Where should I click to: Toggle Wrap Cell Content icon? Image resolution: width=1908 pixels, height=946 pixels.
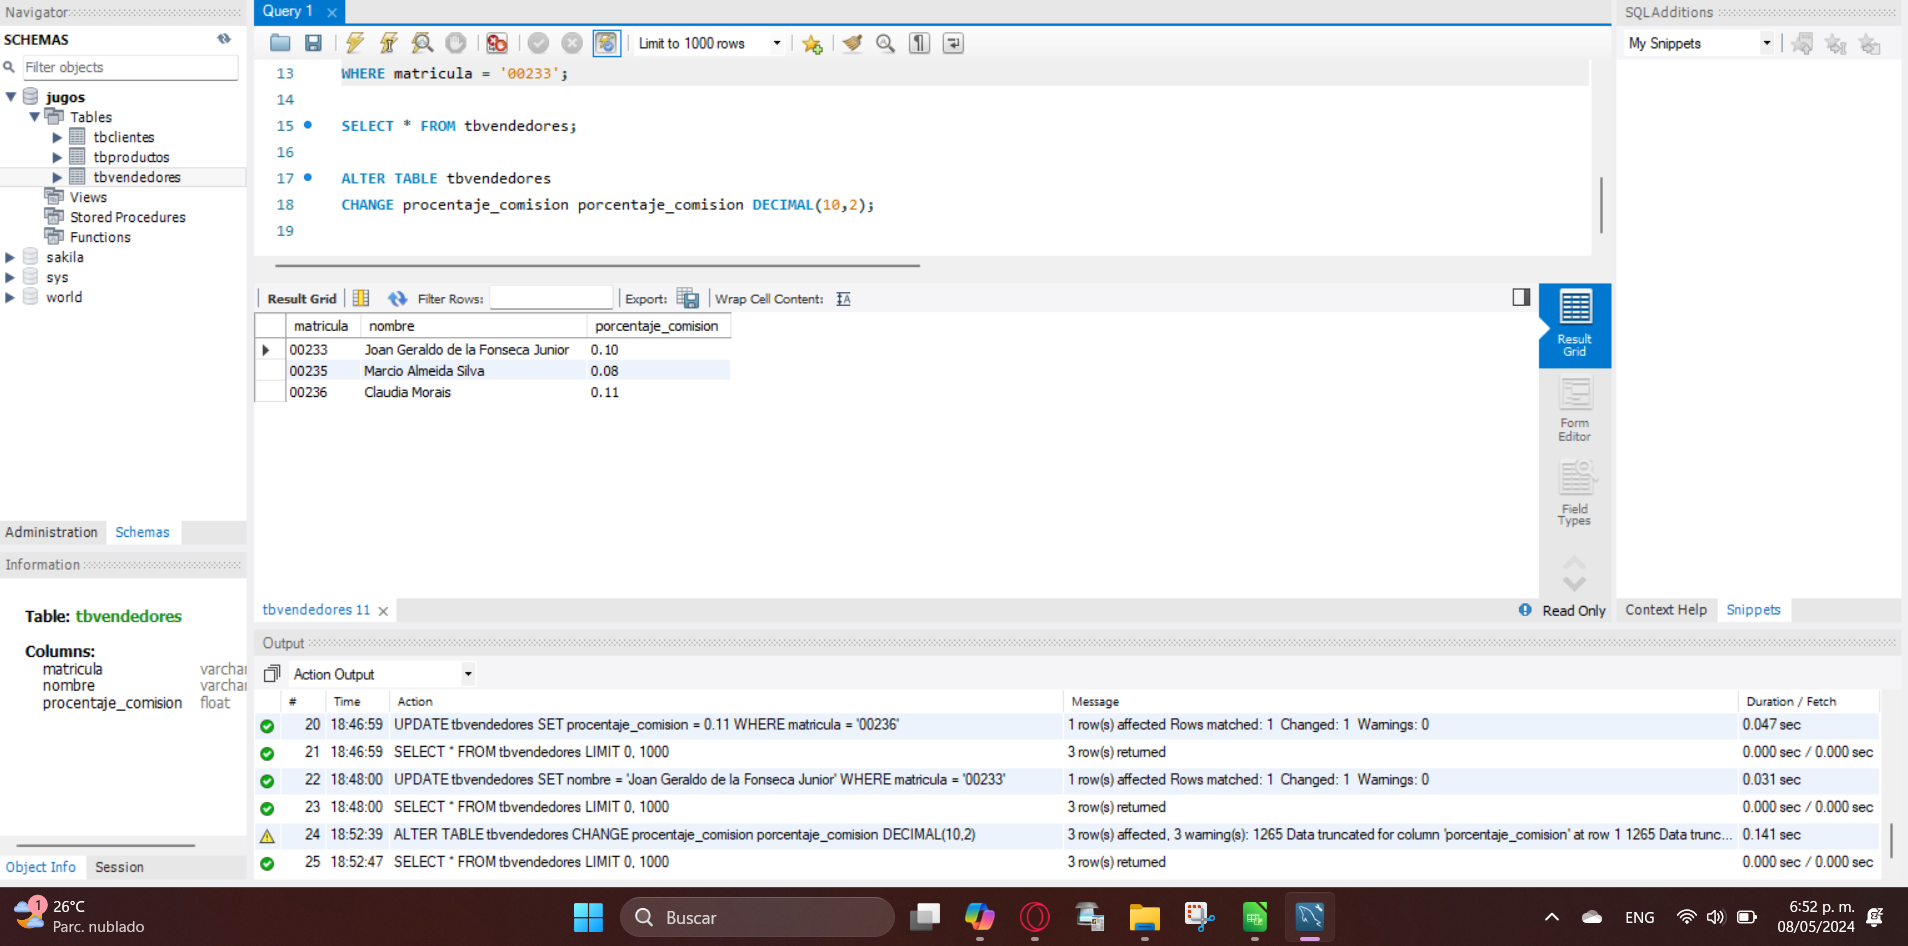pos(843,298)
